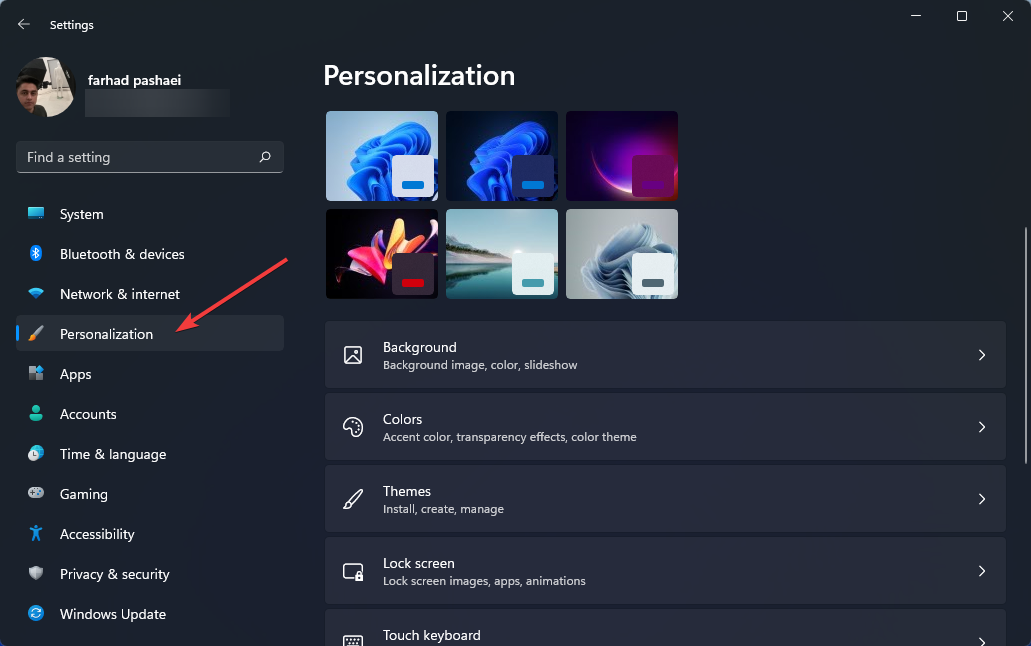1031x646 pixels.
Task: Open the Themes settings page
Action: (x=665, y=498)
